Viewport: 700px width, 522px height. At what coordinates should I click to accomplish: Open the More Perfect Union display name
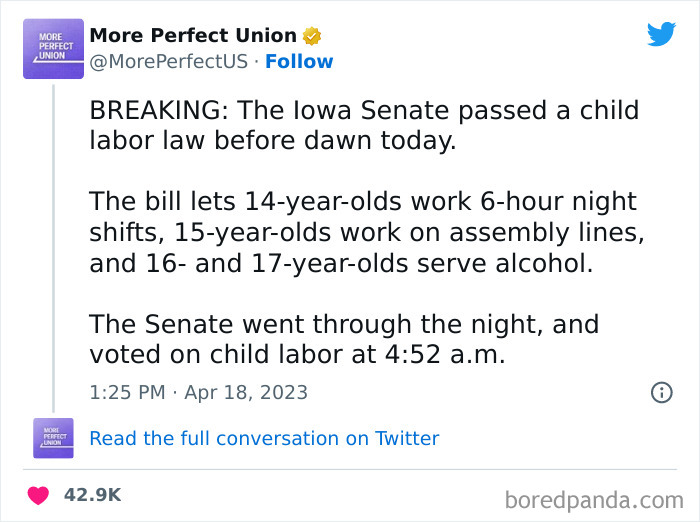coord(193,36)
